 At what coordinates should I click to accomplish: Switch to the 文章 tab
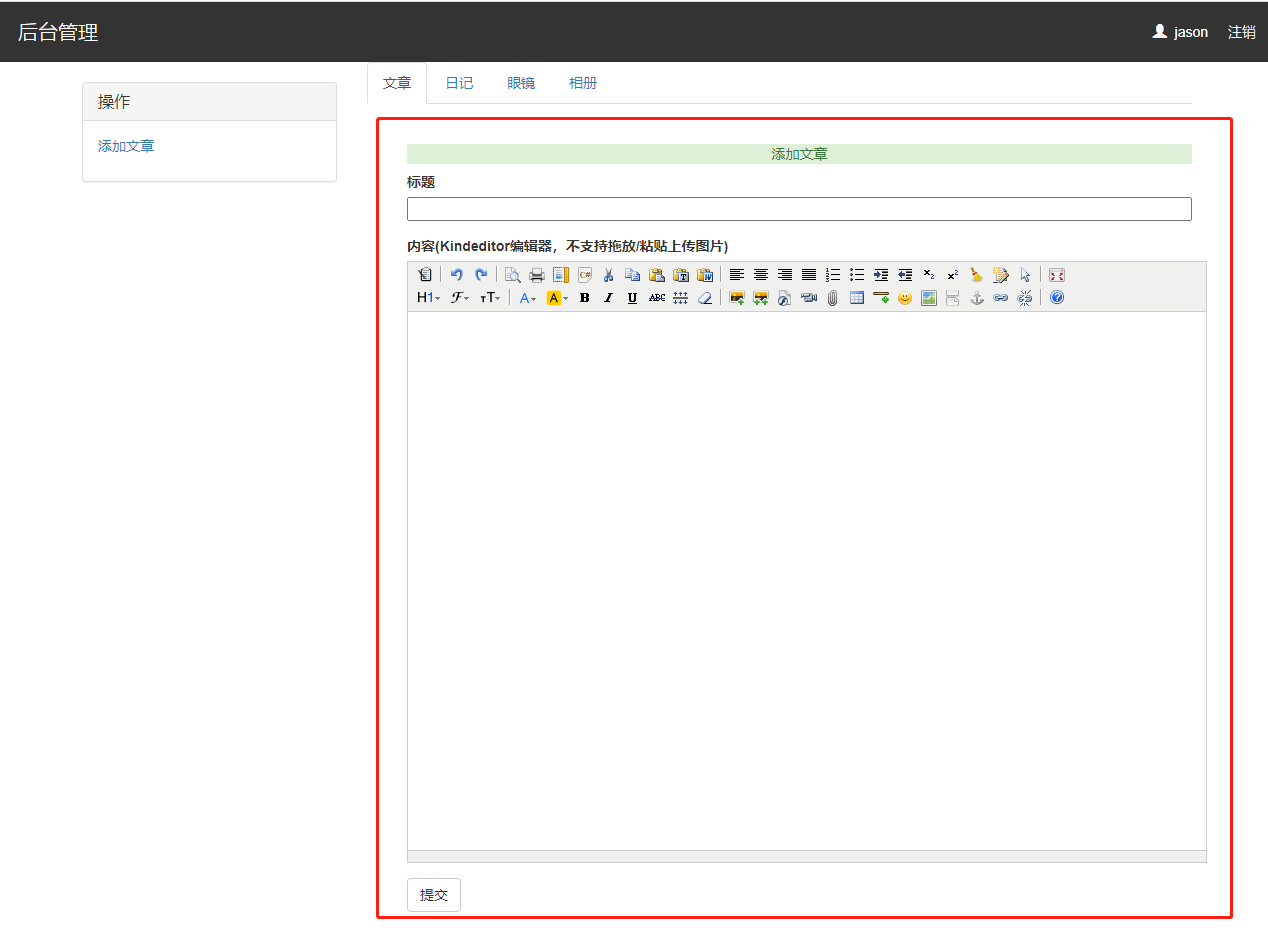[397, 83]
